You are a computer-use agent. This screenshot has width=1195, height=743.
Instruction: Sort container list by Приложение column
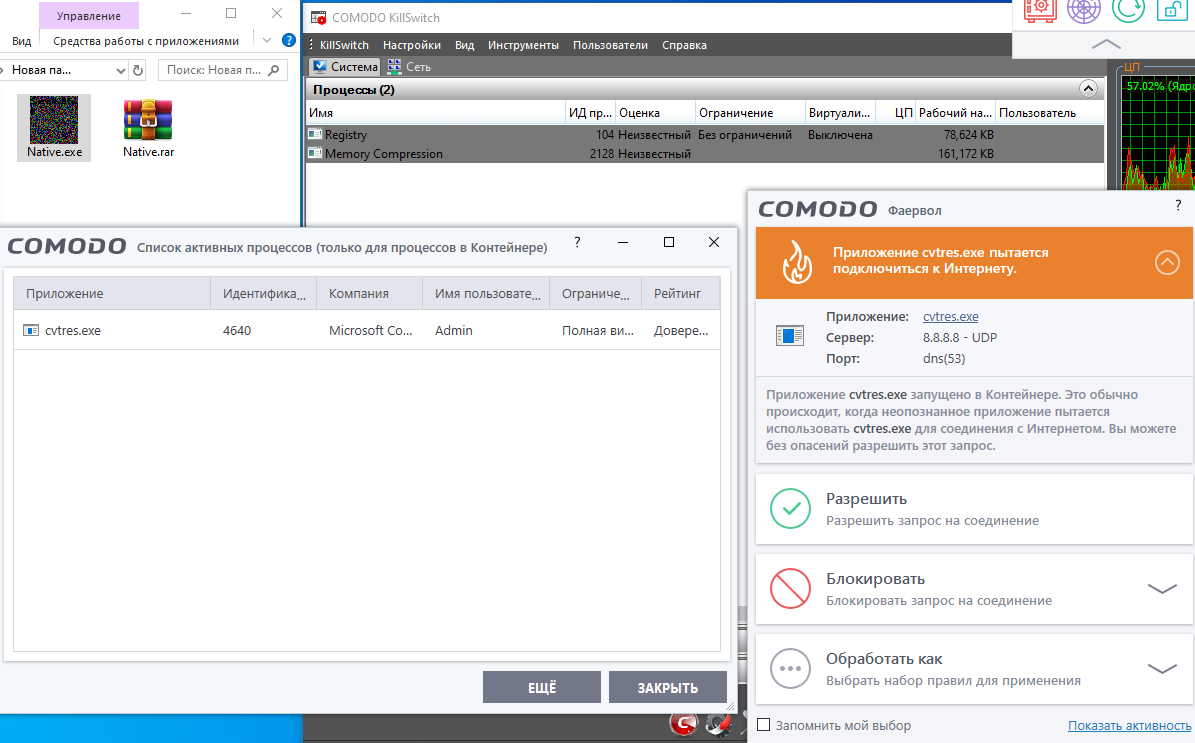112,293
